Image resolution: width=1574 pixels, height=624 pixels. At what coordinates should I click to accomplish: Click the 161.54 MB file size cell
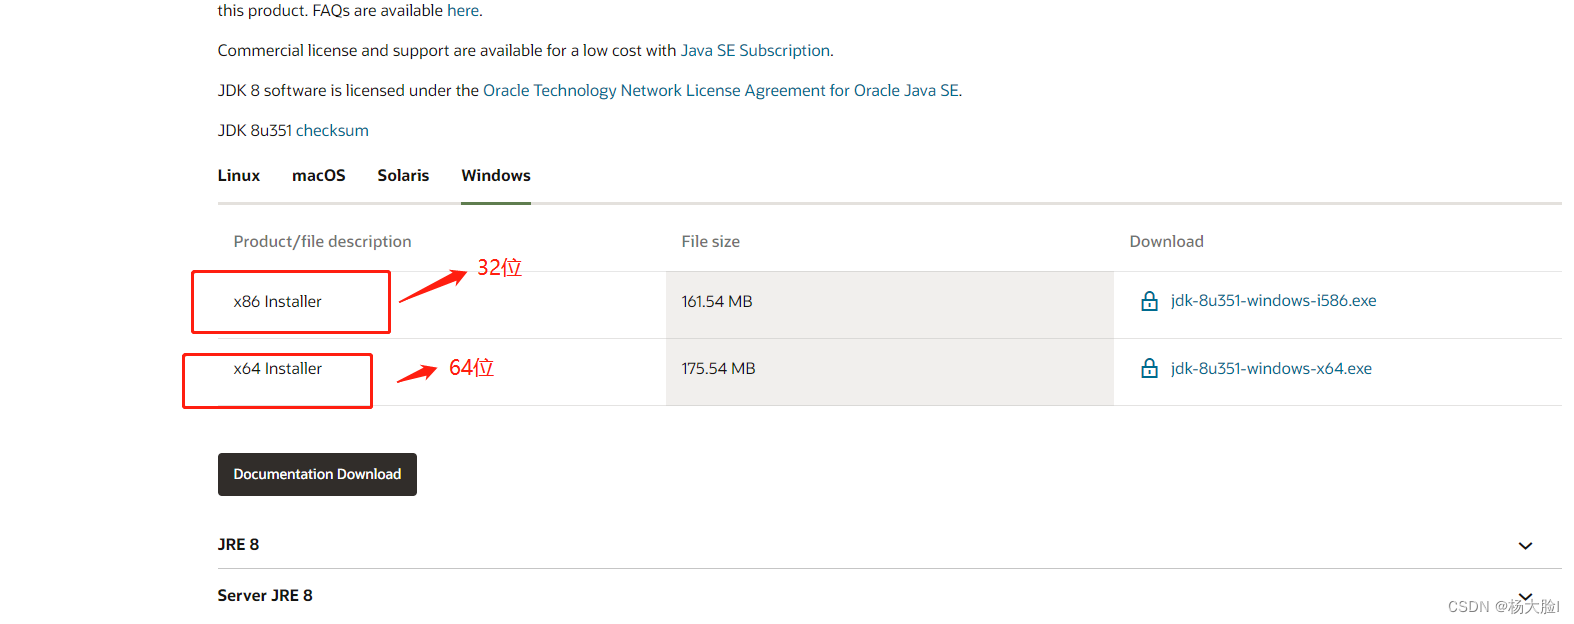pyautogui.click(x=717, y=302)
